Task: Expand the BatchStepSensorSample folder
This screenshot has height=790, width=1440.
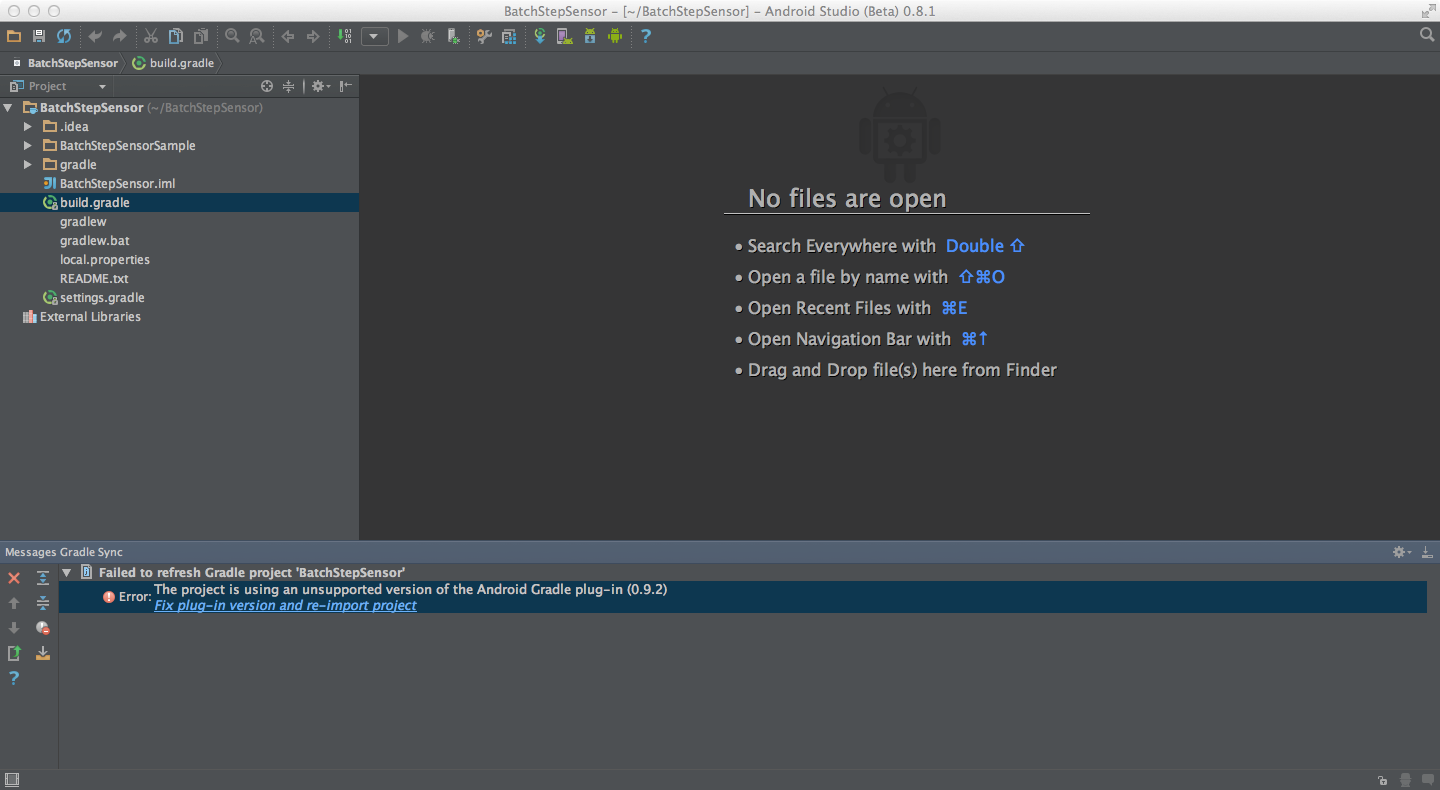Action: click(x=28, y=146)
